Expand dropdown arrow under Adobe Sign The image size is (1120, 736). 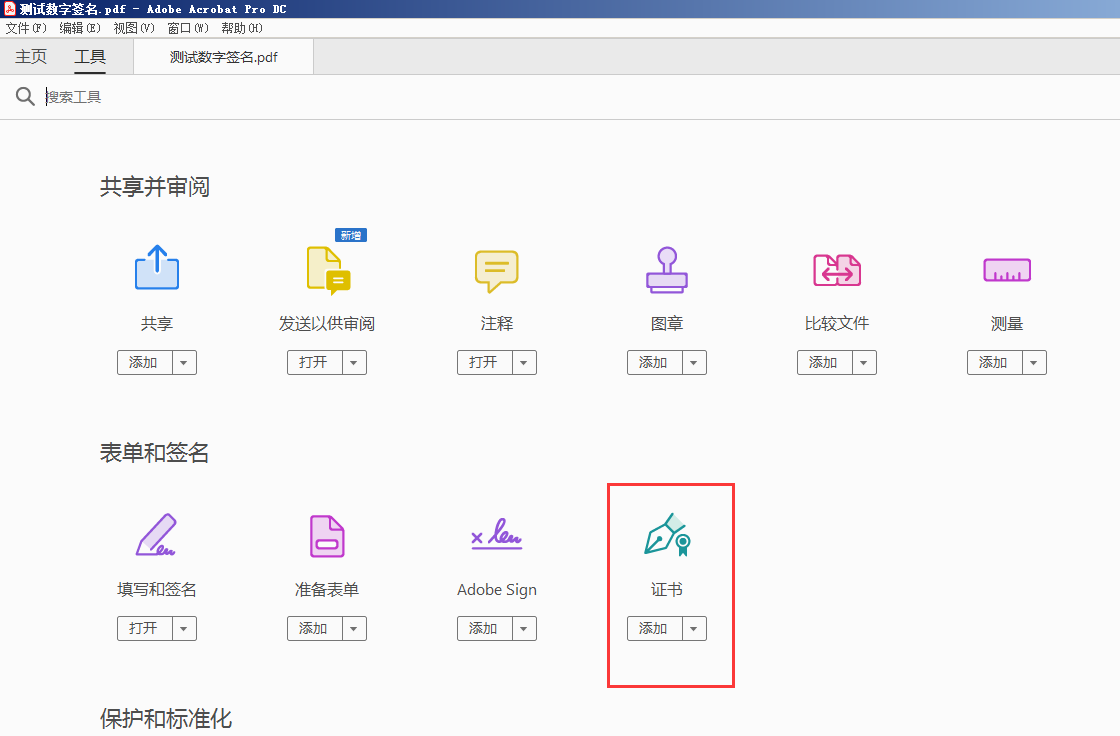point(525,629)
